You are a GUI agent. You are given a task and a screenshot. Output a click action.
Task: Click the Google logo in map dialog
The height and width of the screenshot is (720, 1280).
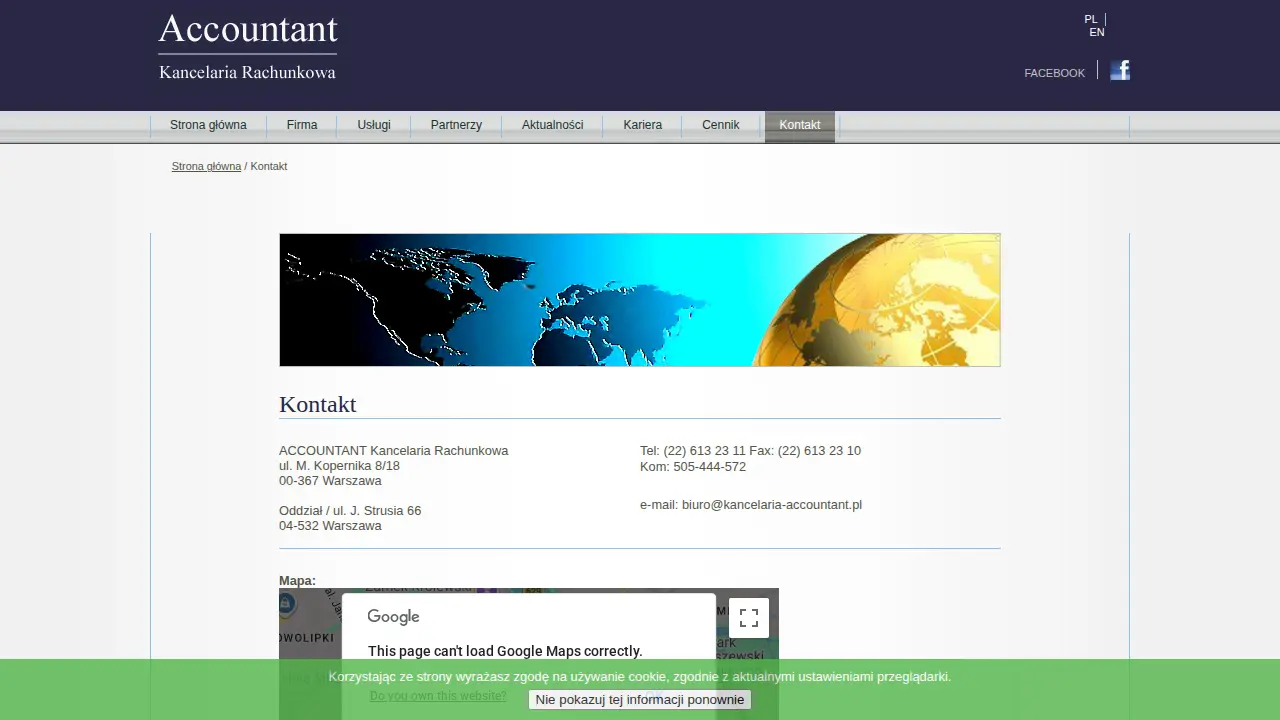tap(393, 617)
